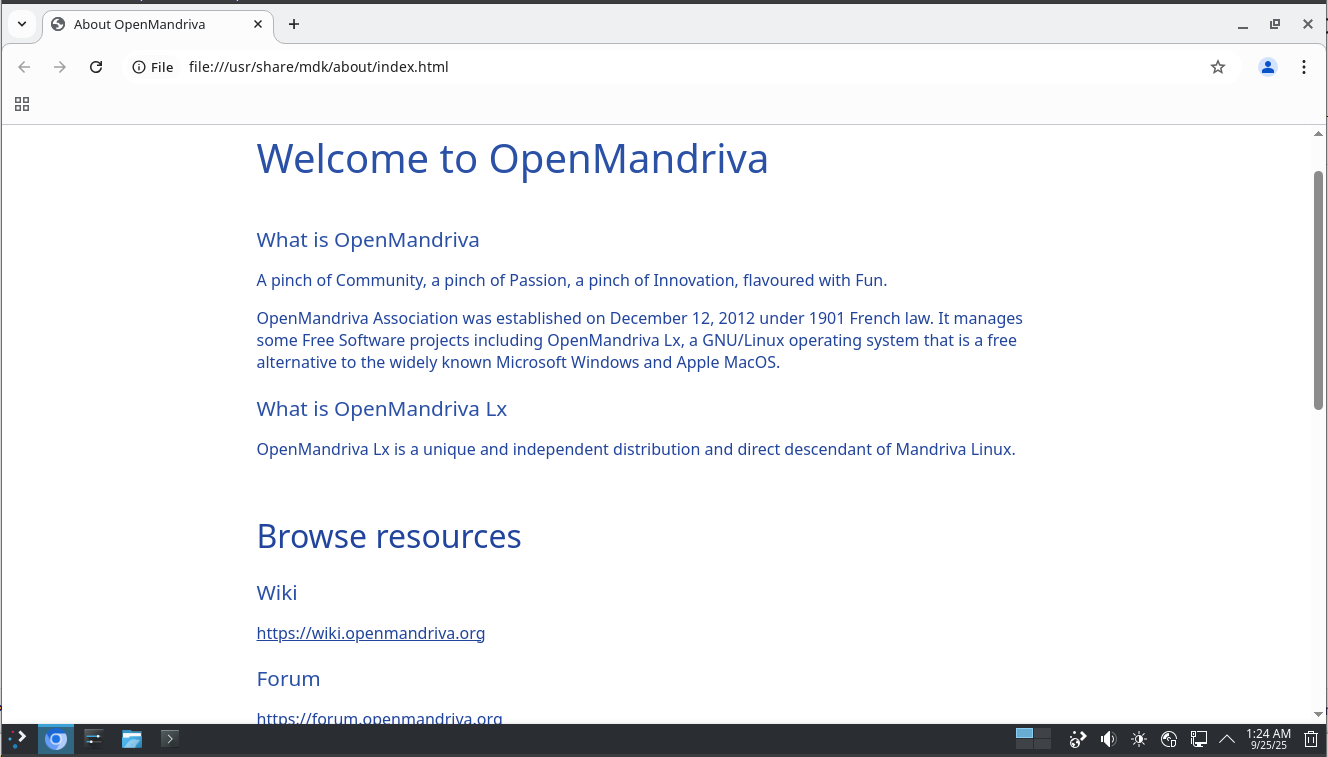Image resolution: width=1328 pixels, height=757 pixels.
Task: View site information via File icon
Action: pyautogui.click(x=153, y=67)
